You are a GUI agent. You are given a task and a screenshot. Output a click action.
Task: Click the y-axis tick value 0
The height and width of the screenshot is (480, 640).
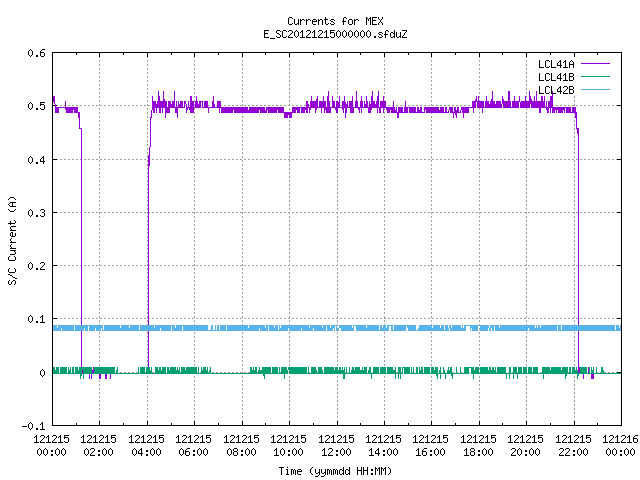42,373
